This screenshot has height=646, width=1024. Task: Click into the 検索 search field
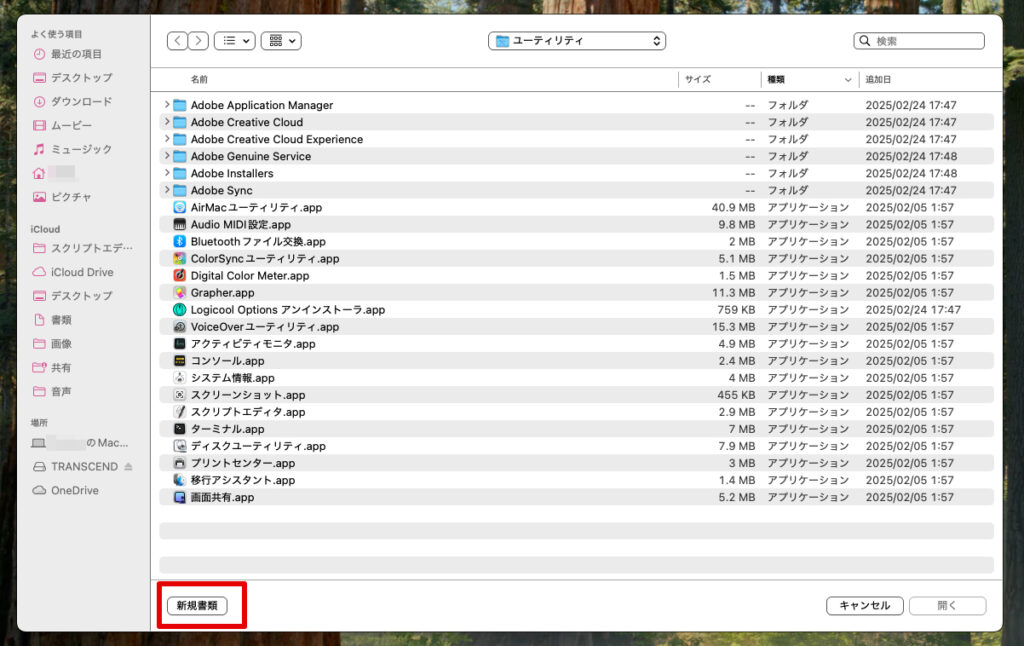click(919, 40)
